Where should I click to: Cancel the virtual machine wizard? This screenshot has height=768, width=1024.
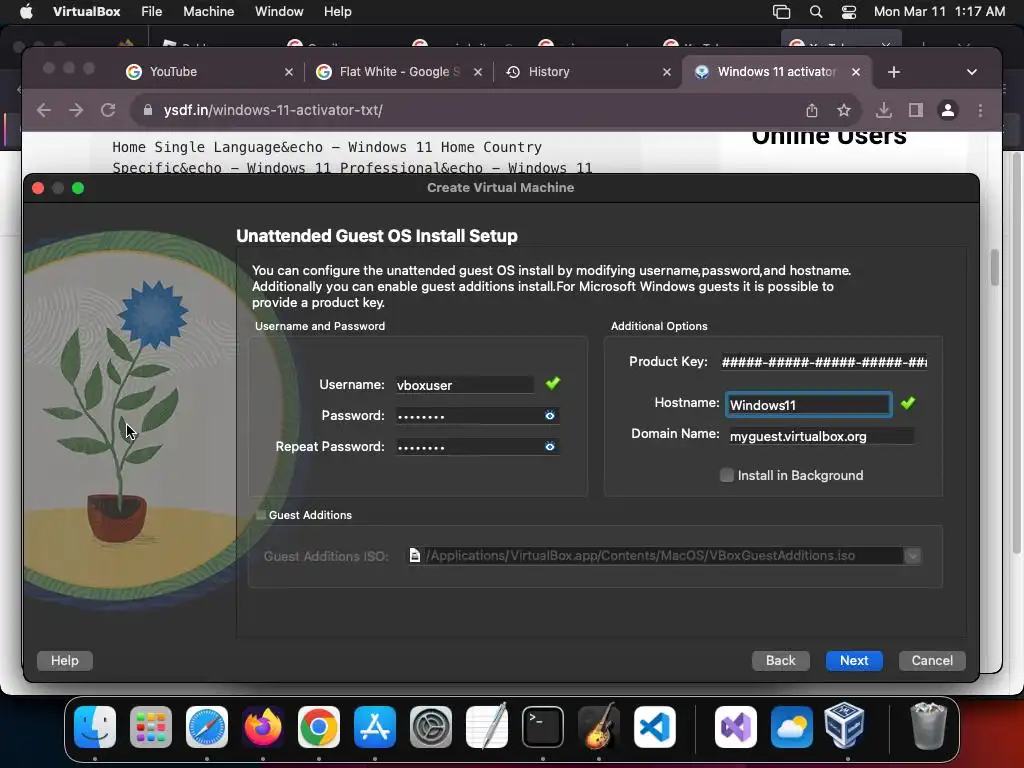click(x=932, y=661)
